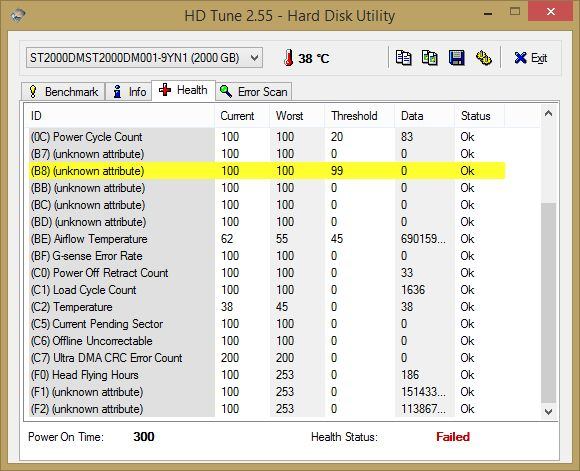This screenshot has width=580, height=471.
Task: Open the drive selection dropdown
Action: click(144, 58)
